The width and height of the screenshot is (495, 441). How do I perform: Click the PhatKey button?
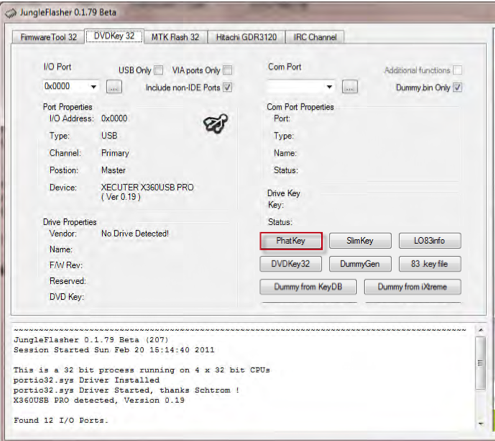tap(291, 241)
